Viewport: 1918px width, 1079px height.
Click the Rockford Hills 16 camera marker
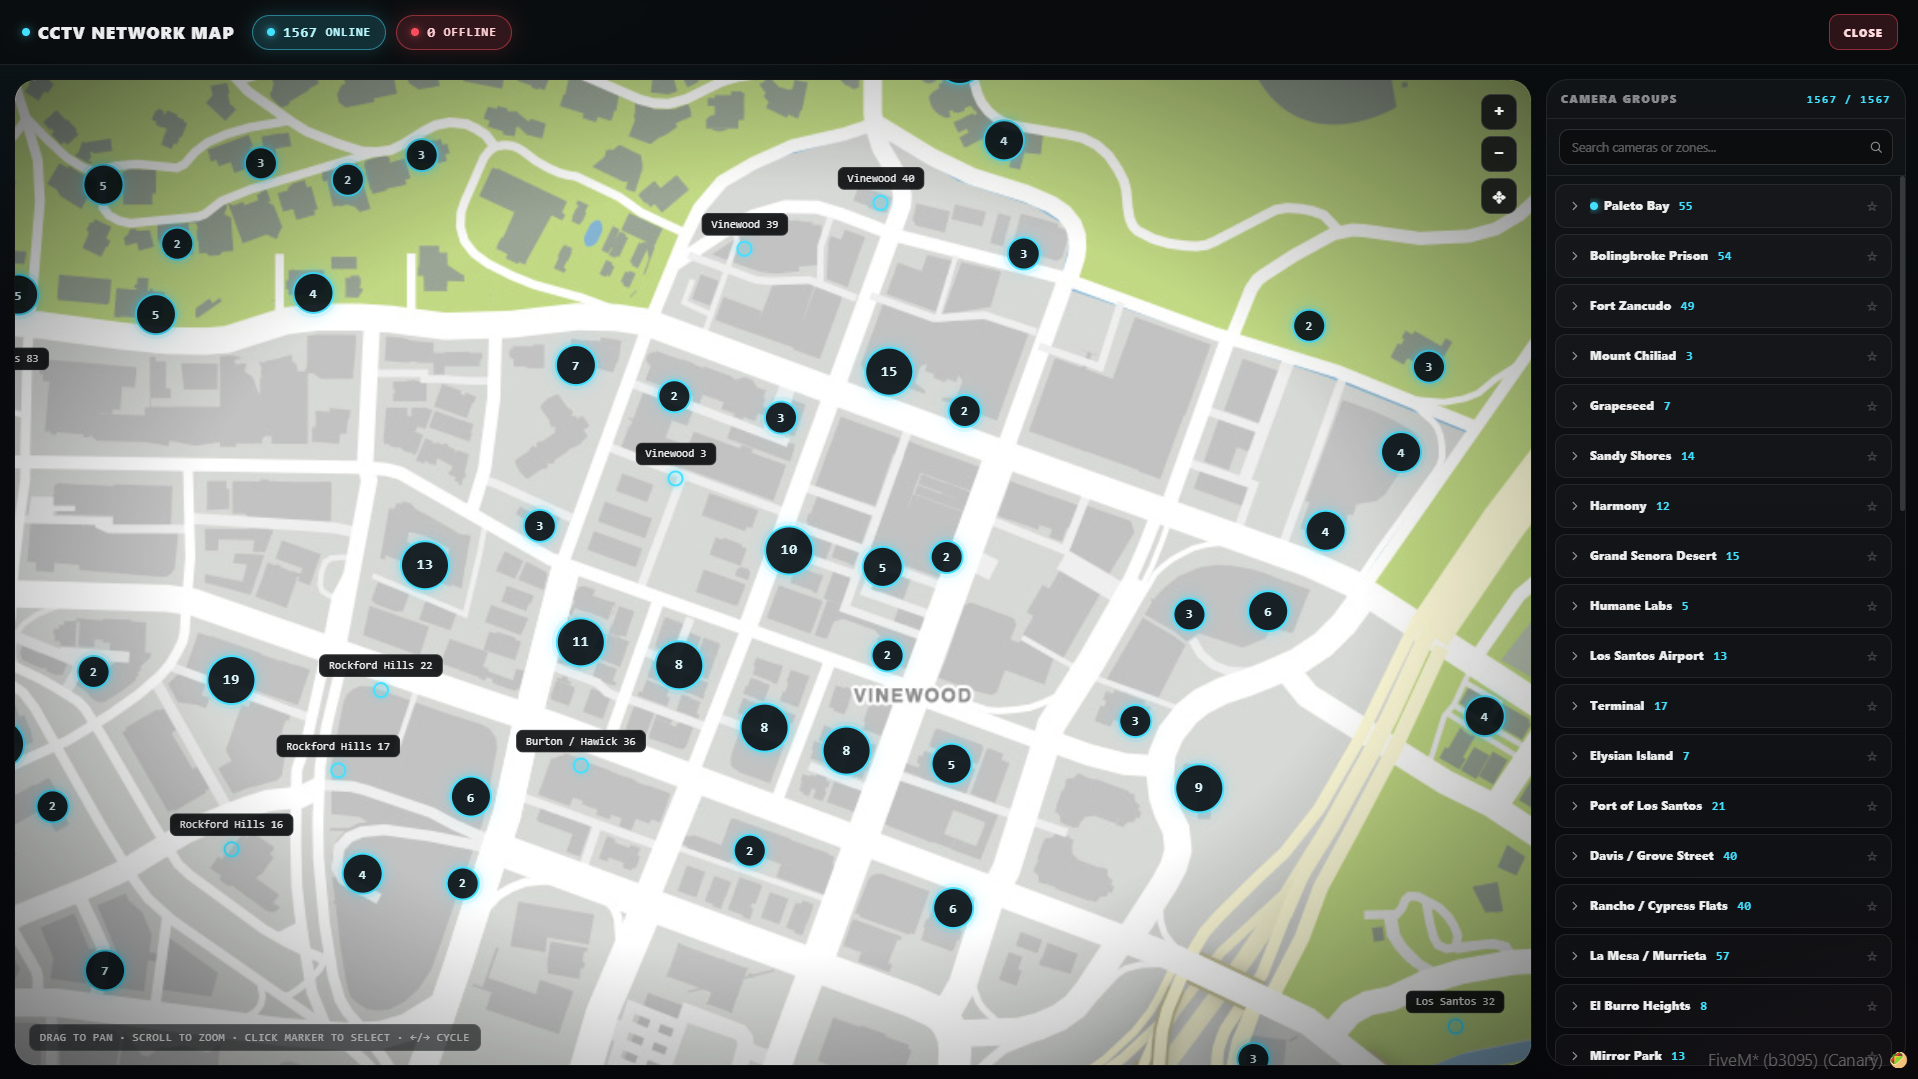(x=231, y=849)
